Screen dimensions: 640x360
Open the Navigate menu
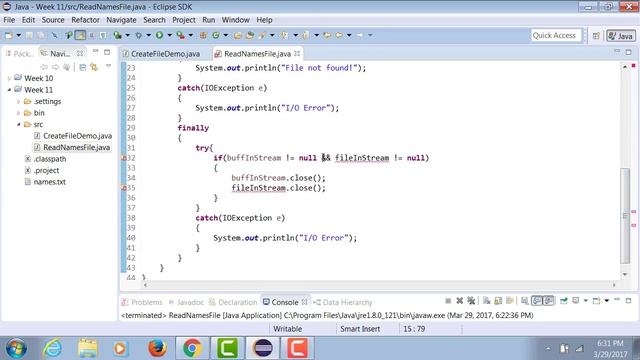[x=121, y=20]
